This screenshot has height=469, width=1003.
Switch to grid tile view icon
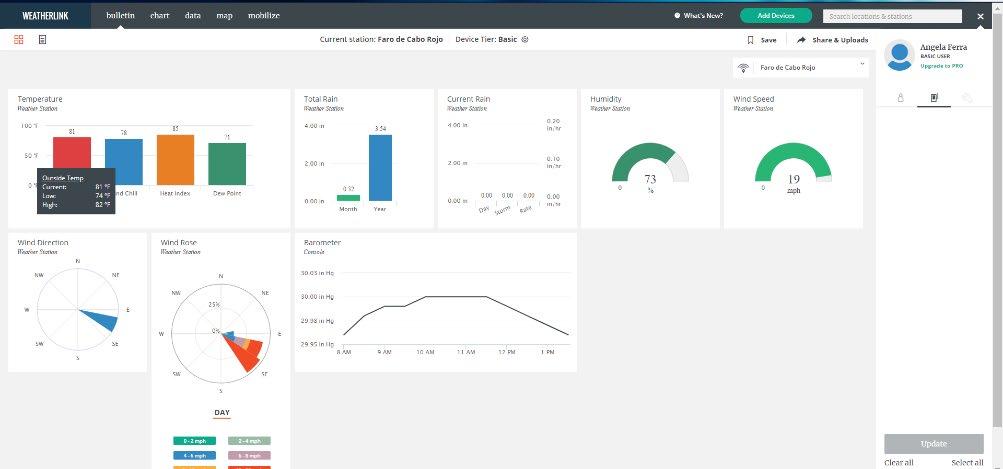(19, 40)
